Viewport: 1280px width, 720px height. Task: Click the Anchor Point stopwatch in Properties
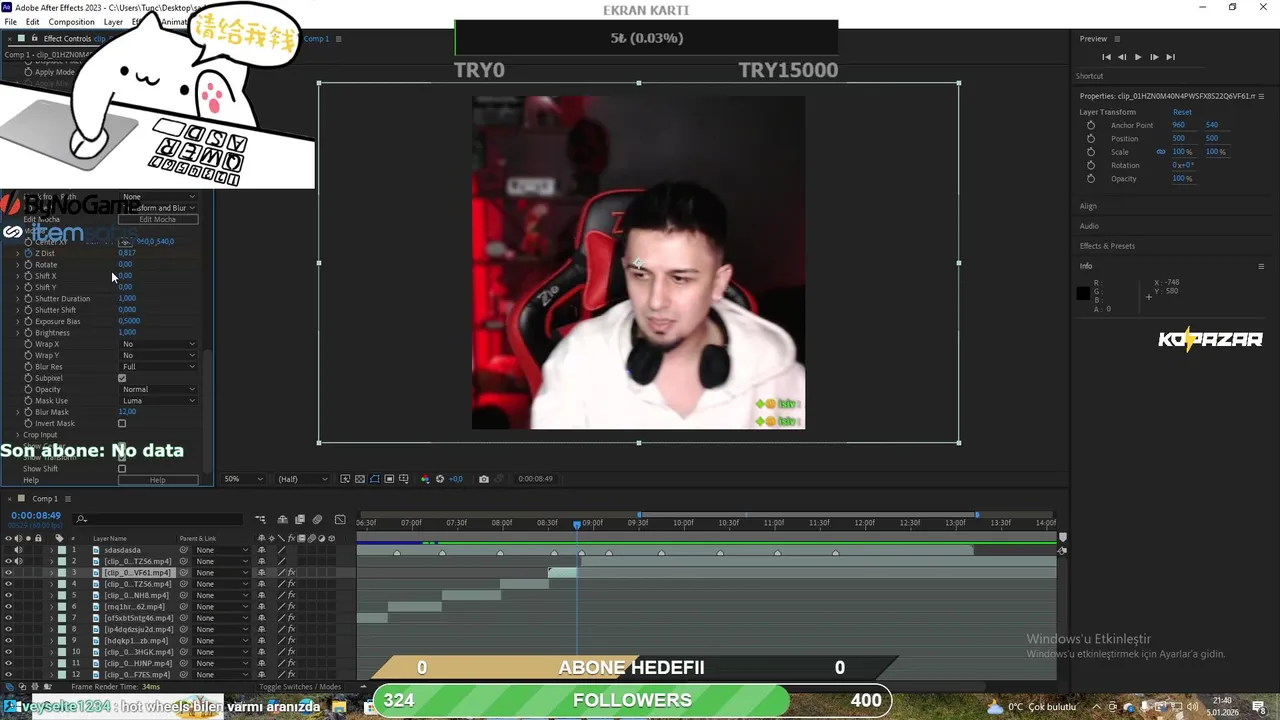(1090, 125)
